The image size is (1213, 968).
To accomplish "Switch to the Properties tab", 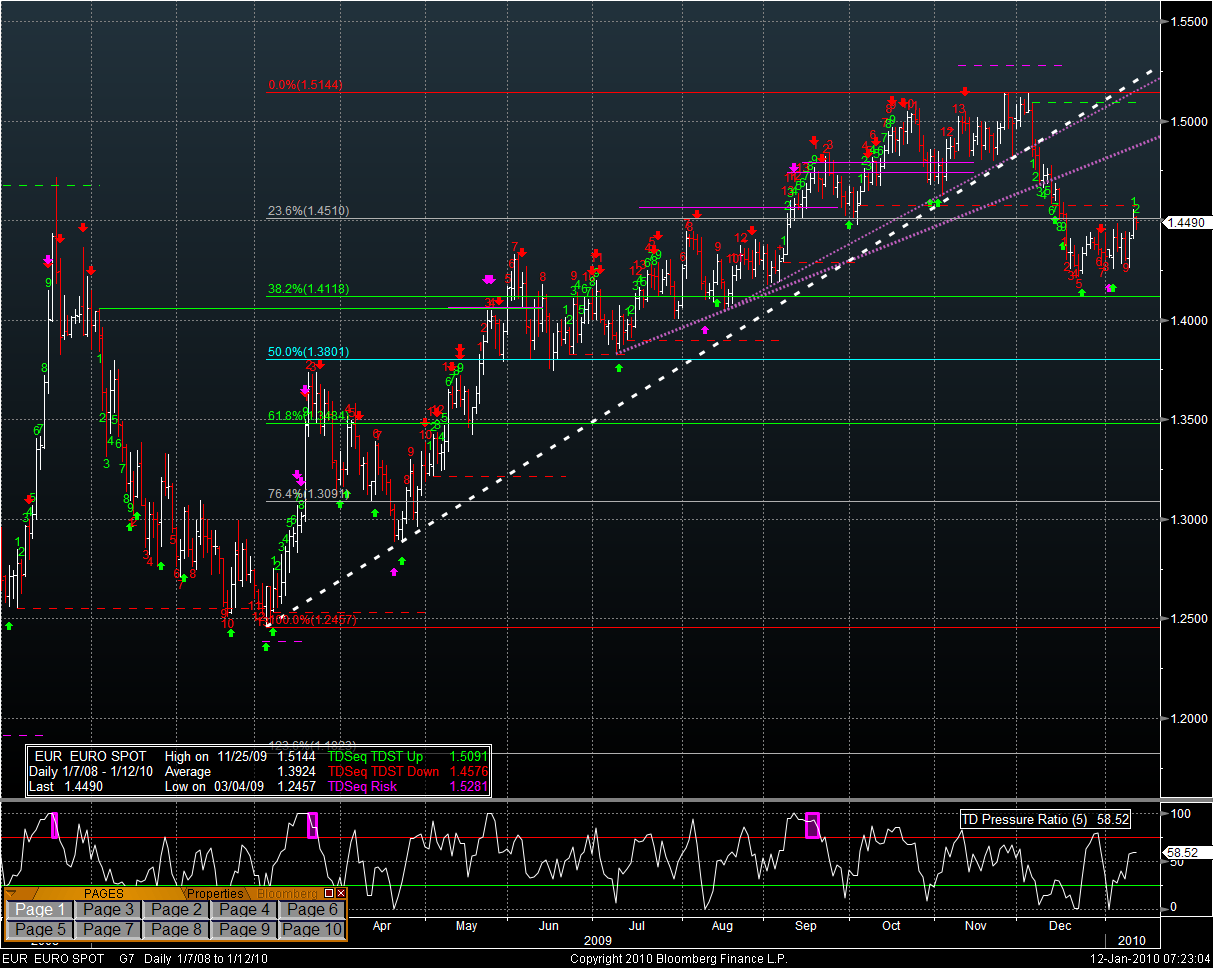I will [216, 893].
